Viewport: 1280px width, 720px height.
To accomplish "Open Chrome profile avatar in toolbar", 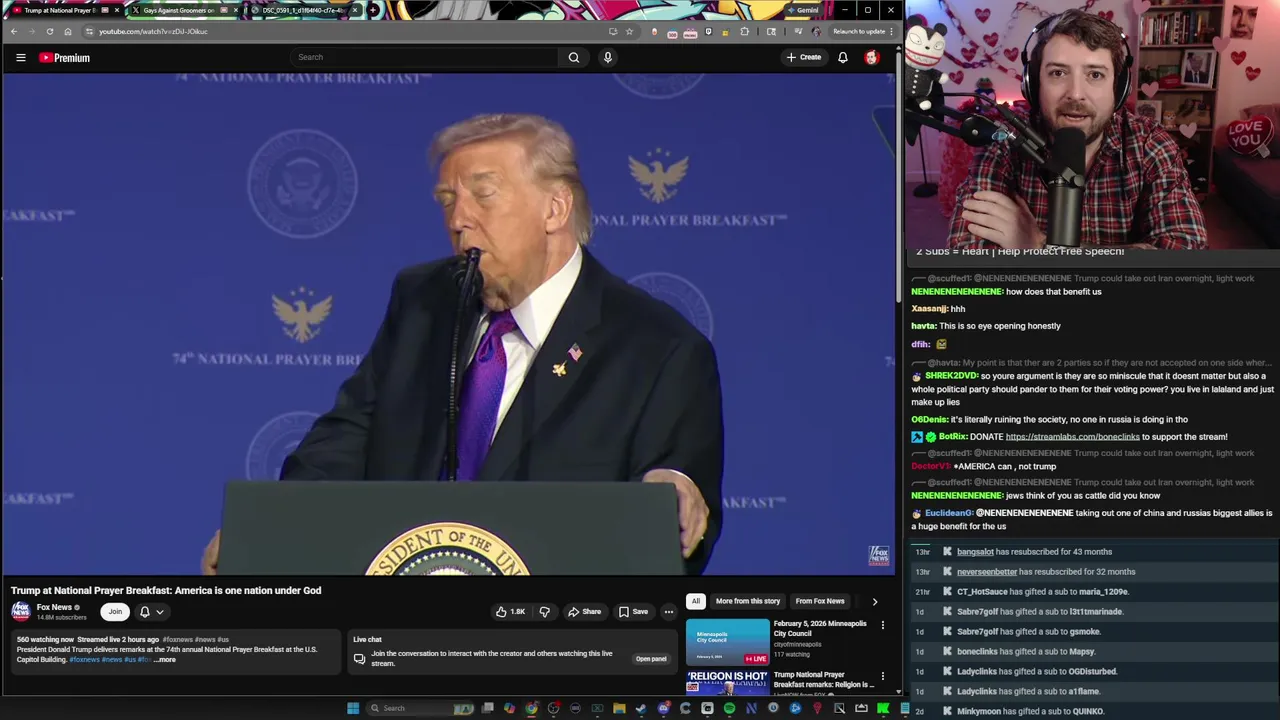I will click(x=816, y=31).
